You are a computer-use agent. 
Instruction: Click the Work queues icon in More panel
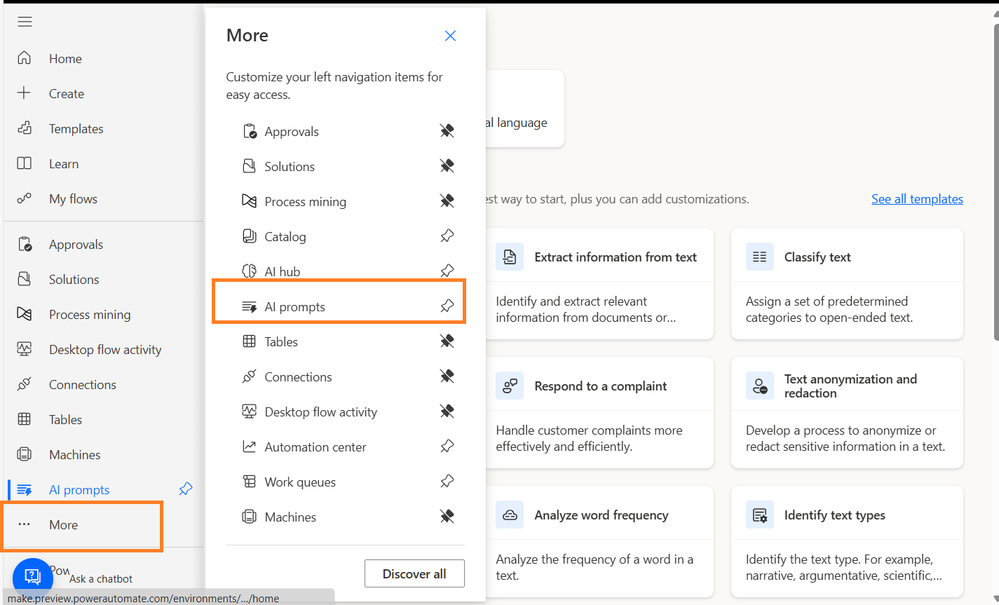pyautogui.click(x=249, y=481)
